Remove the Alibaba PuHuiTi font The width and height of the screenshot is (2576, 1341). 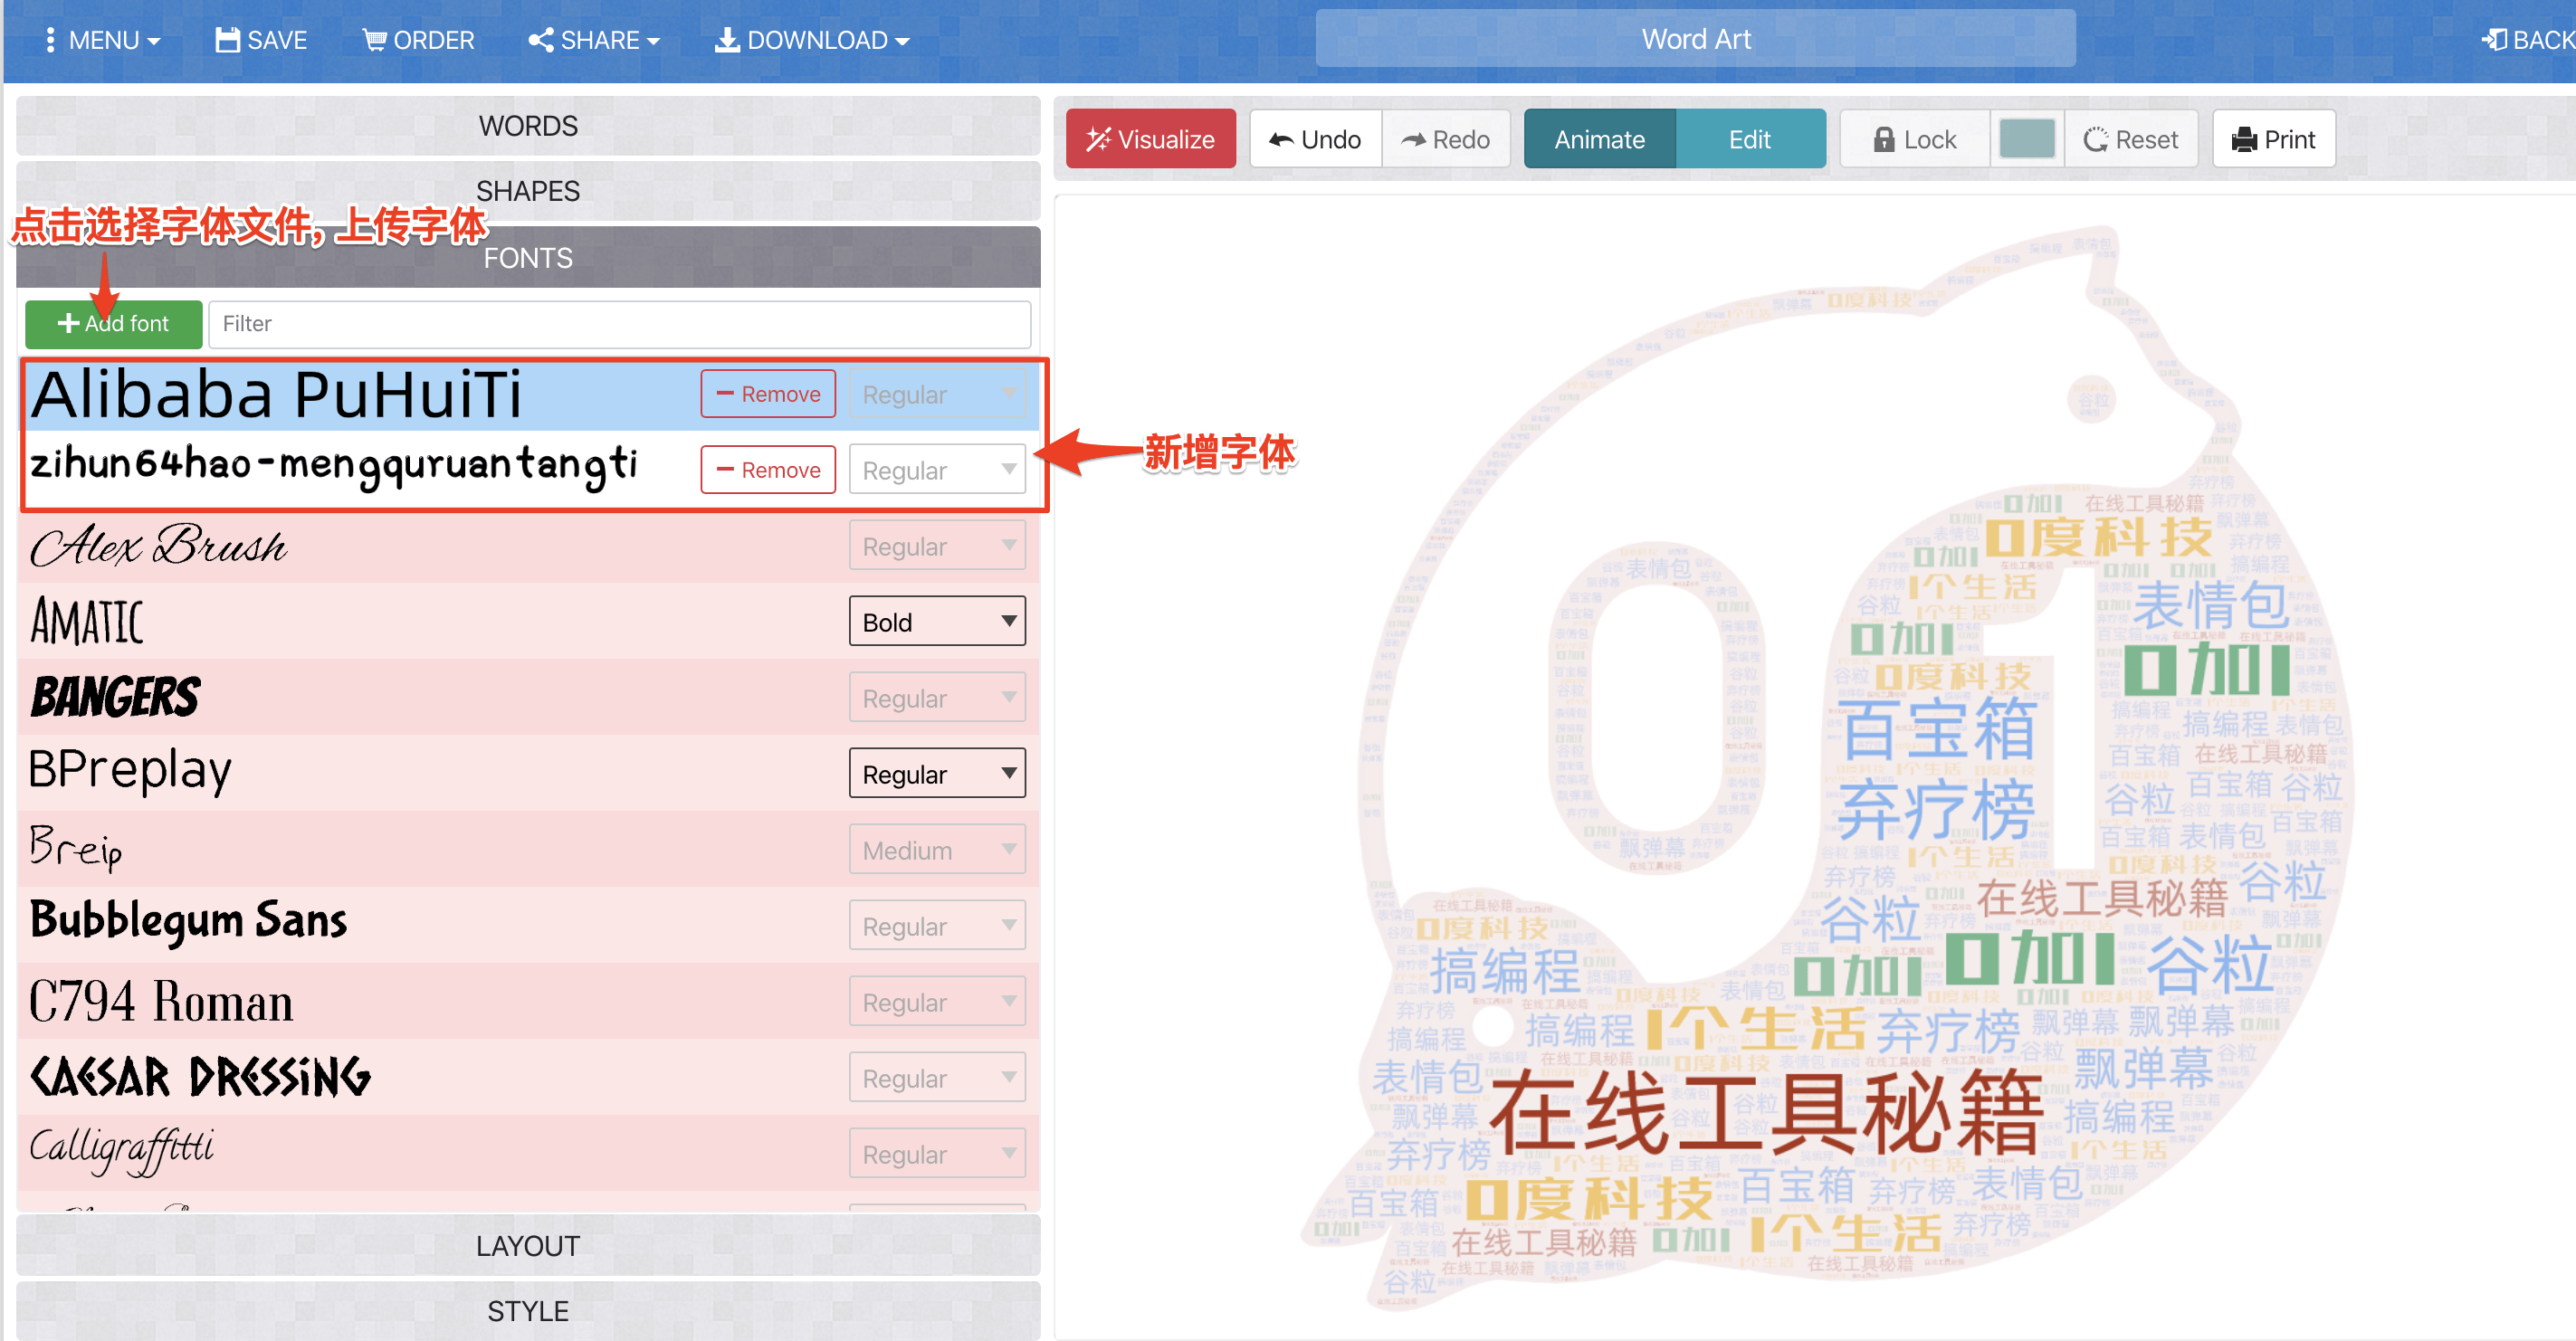[x=767, y=394]
